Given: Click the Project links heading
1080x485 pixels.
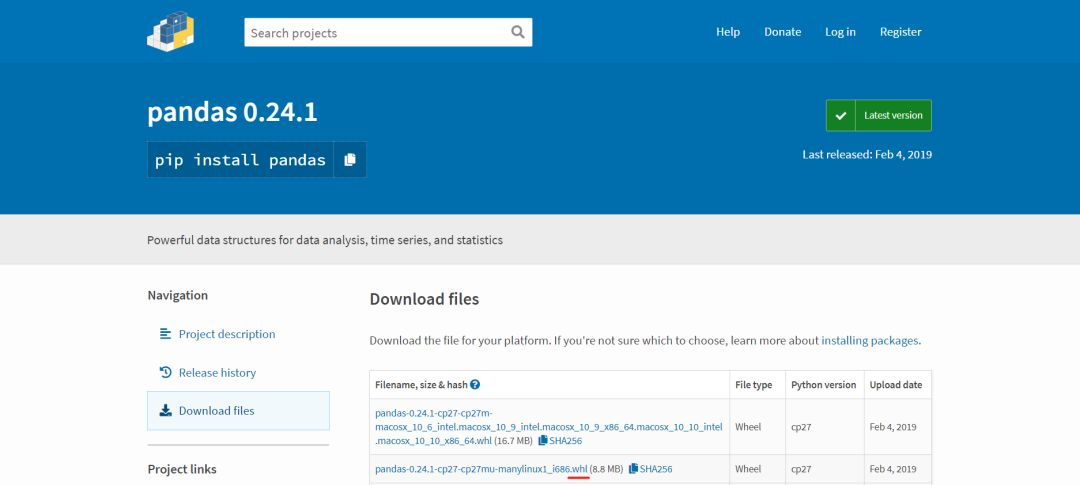Looking at the screenshot, I should pos(182,469).
